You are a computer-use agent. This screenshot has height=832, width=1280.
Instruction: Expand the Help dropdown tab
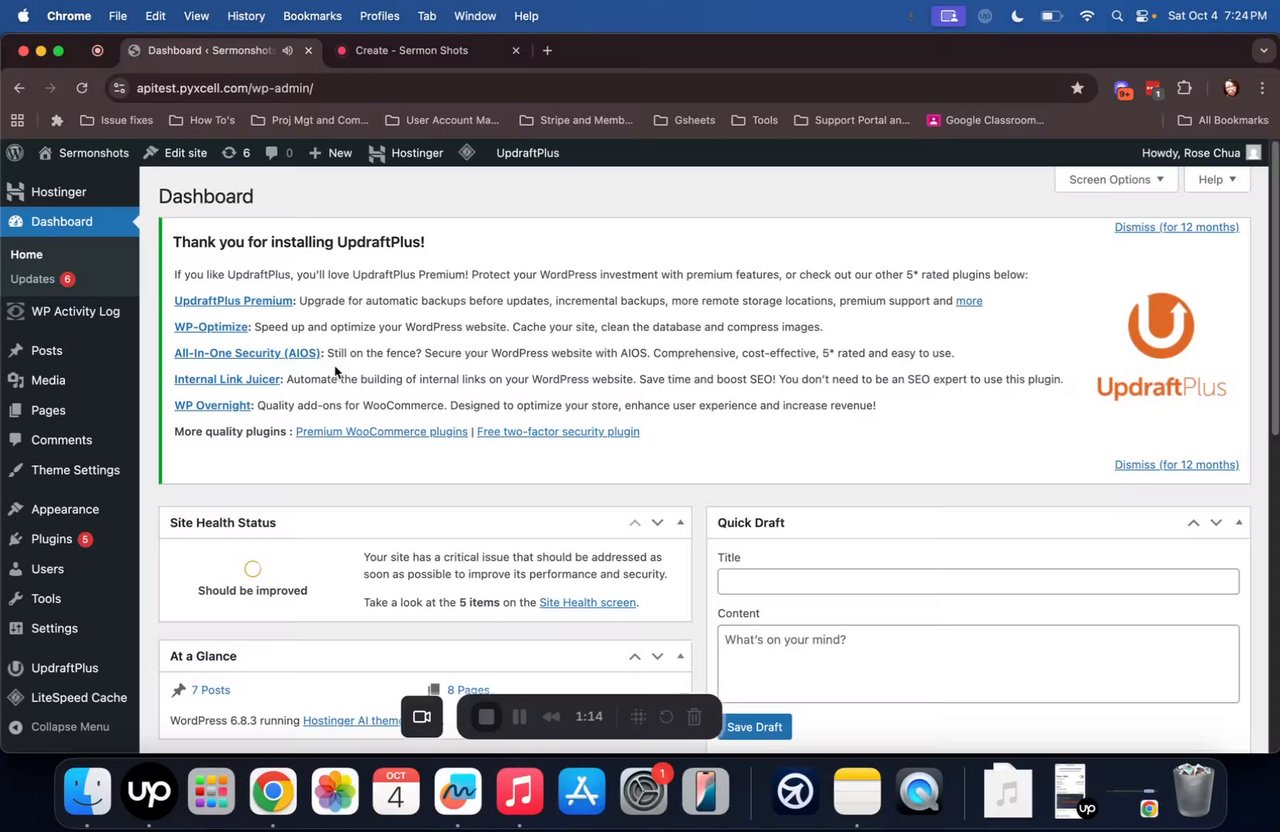coord(1217,180)
